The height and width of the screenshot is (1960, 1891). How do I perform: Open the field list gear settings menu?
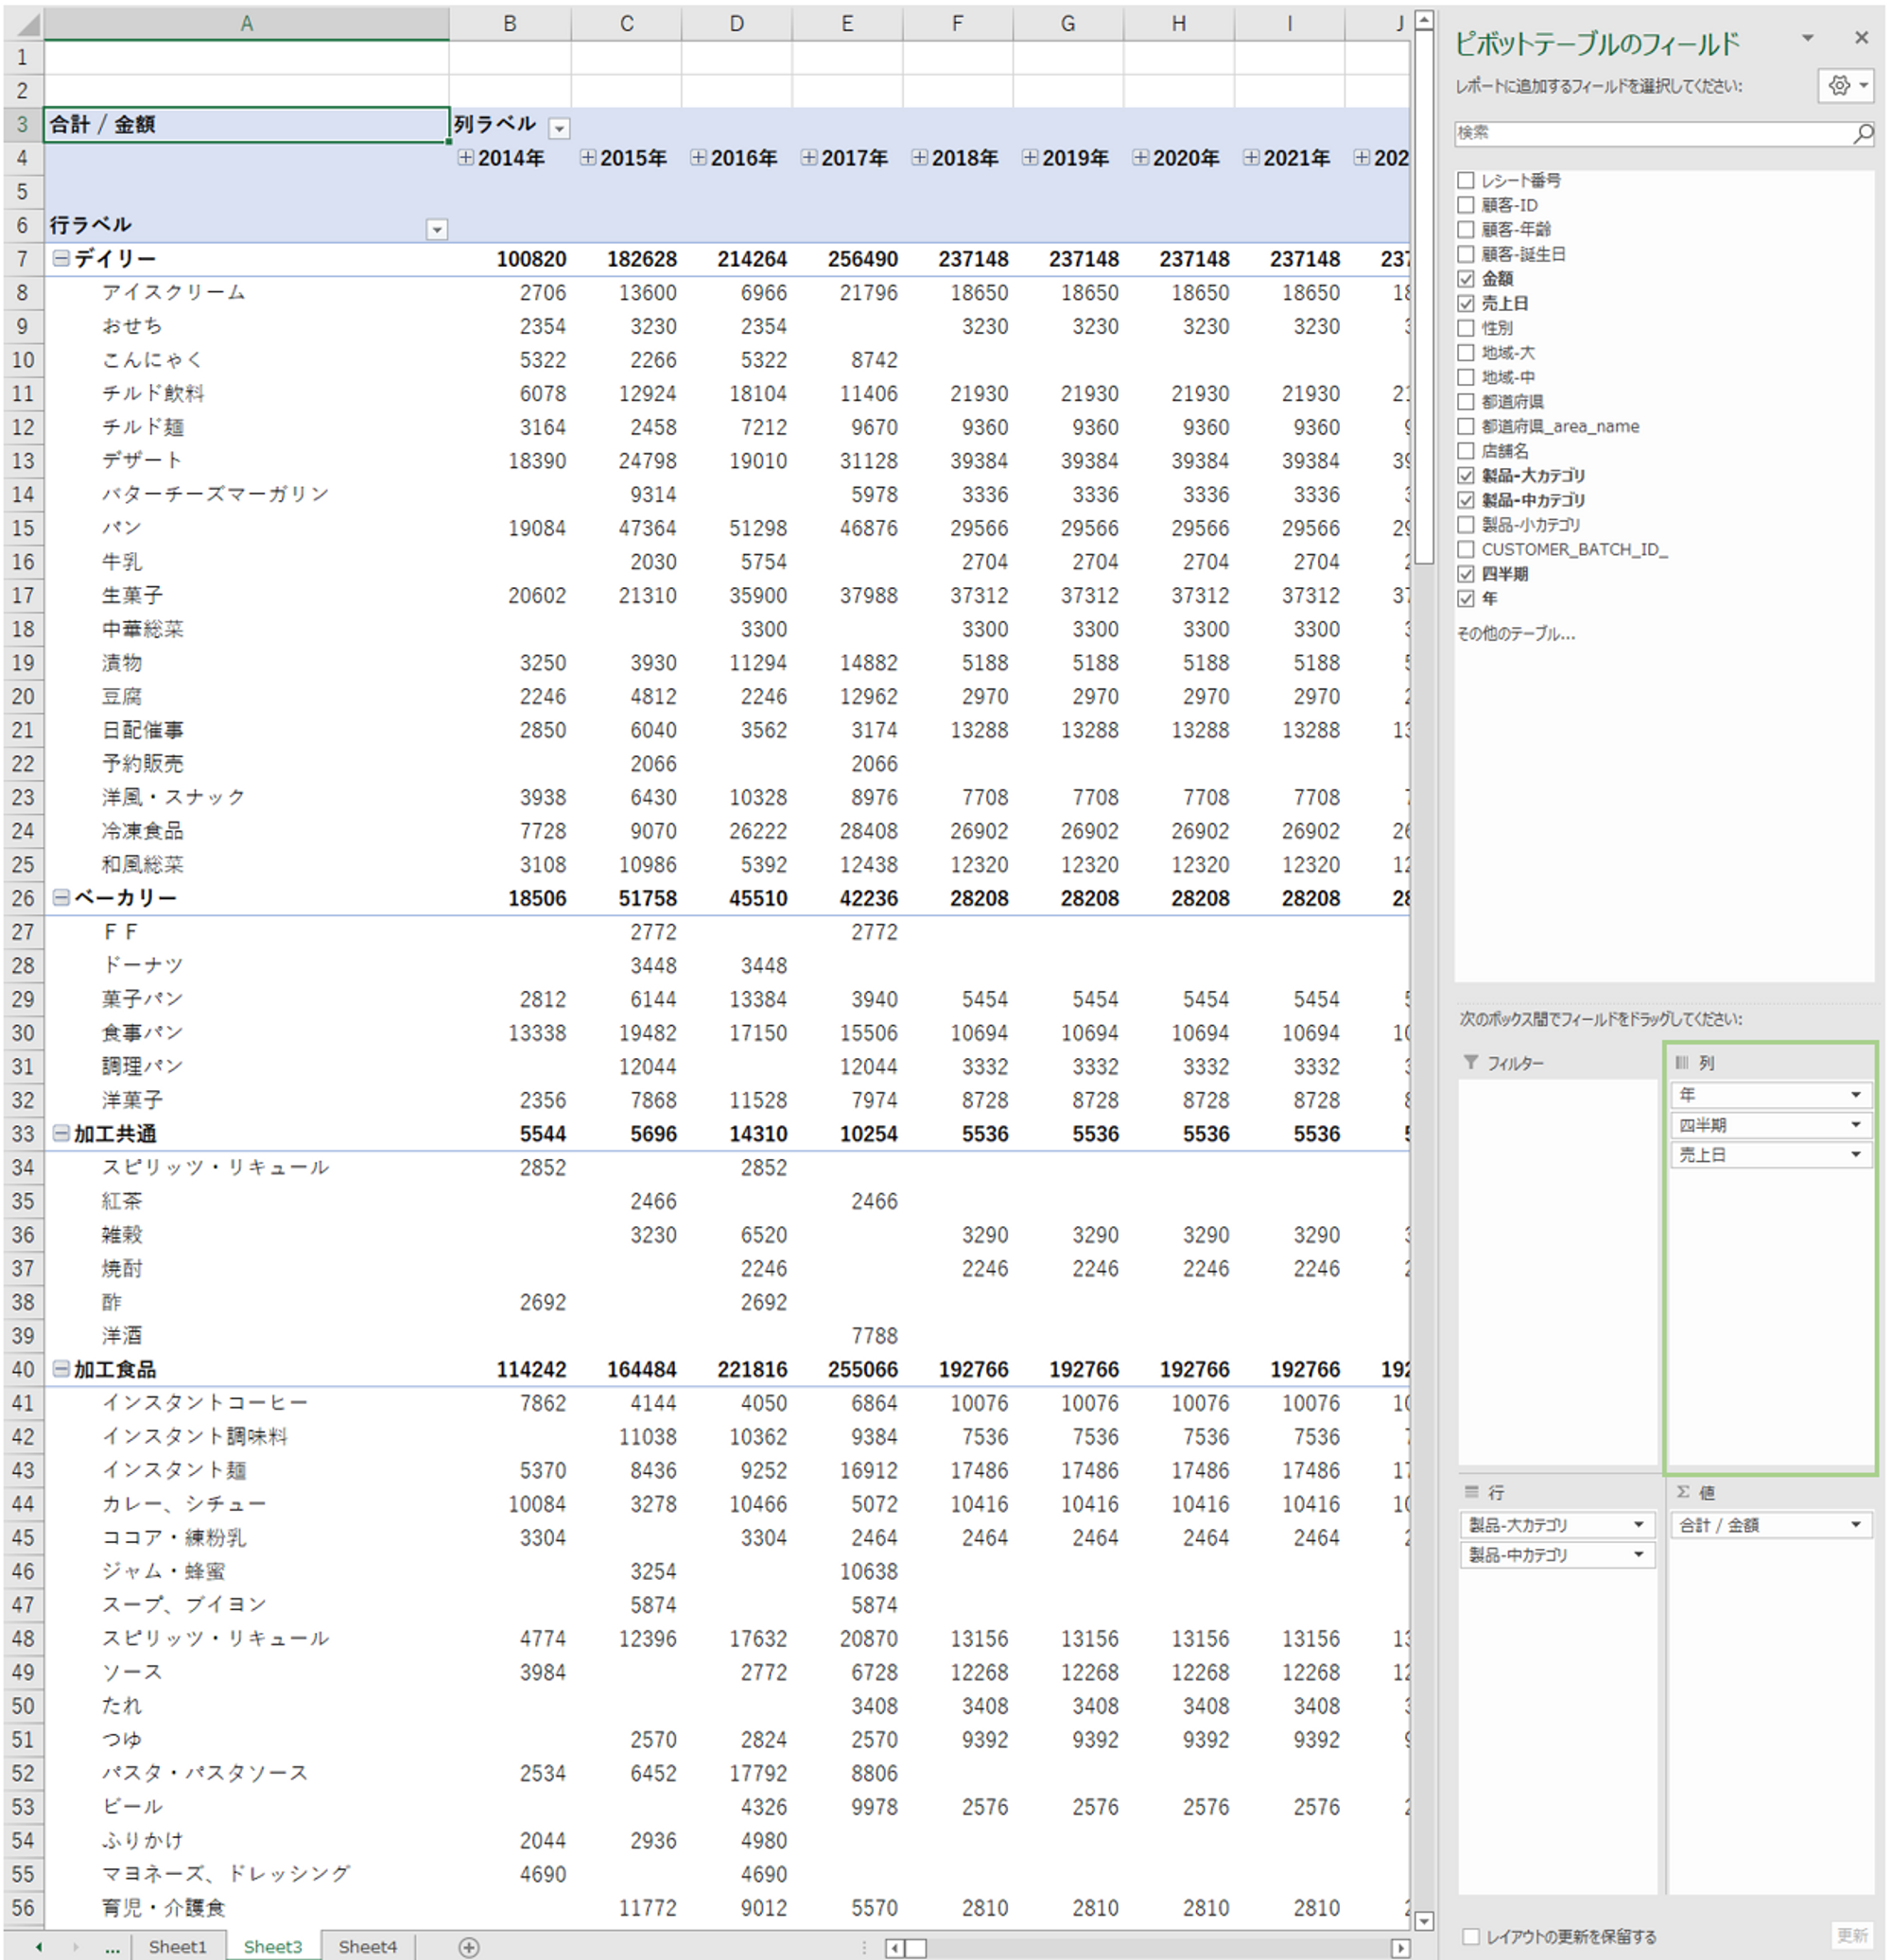pos(1845,86)
